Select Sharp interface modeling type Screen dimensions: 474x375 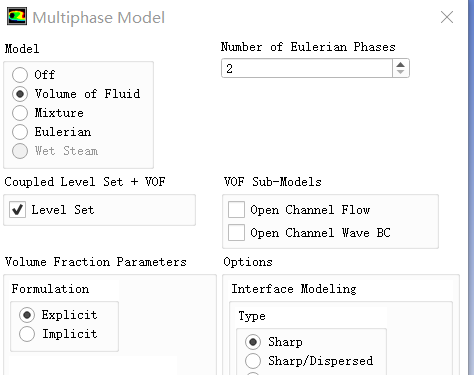pyautogui.click(x=253, y=342)
